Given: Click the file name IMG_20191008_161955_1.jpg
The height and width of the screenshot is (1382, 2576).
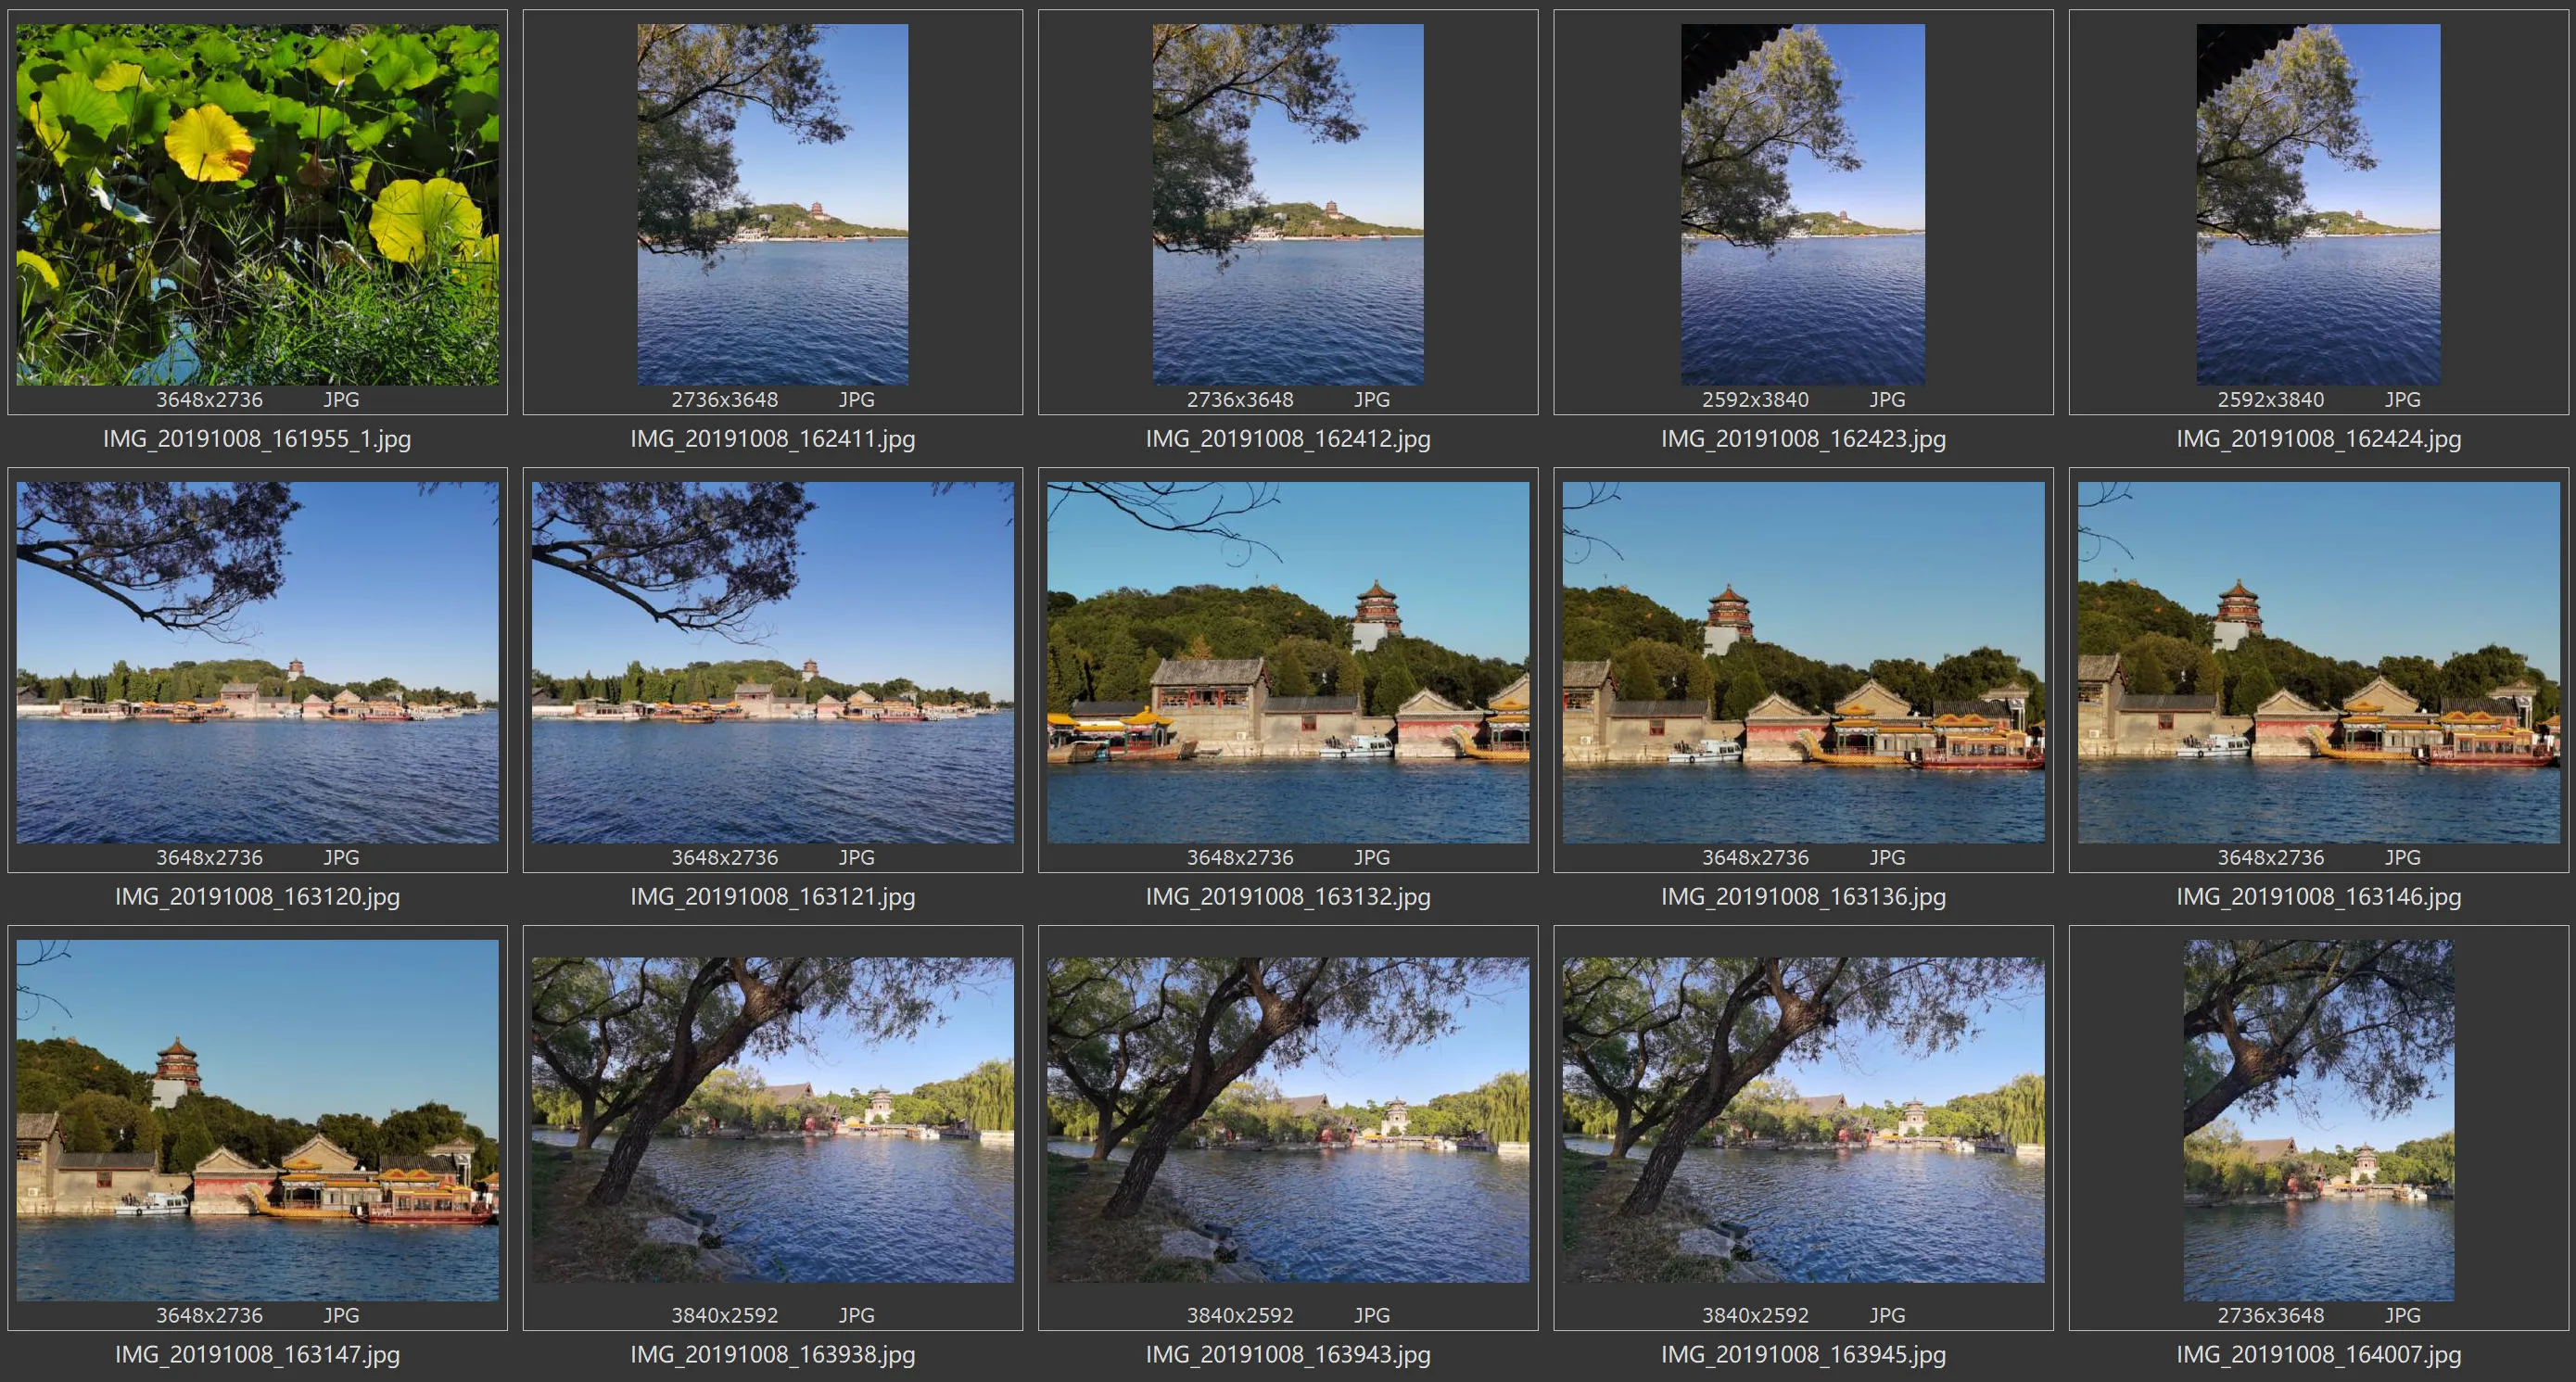Looking at the screenshot, I should coord(257,439).
